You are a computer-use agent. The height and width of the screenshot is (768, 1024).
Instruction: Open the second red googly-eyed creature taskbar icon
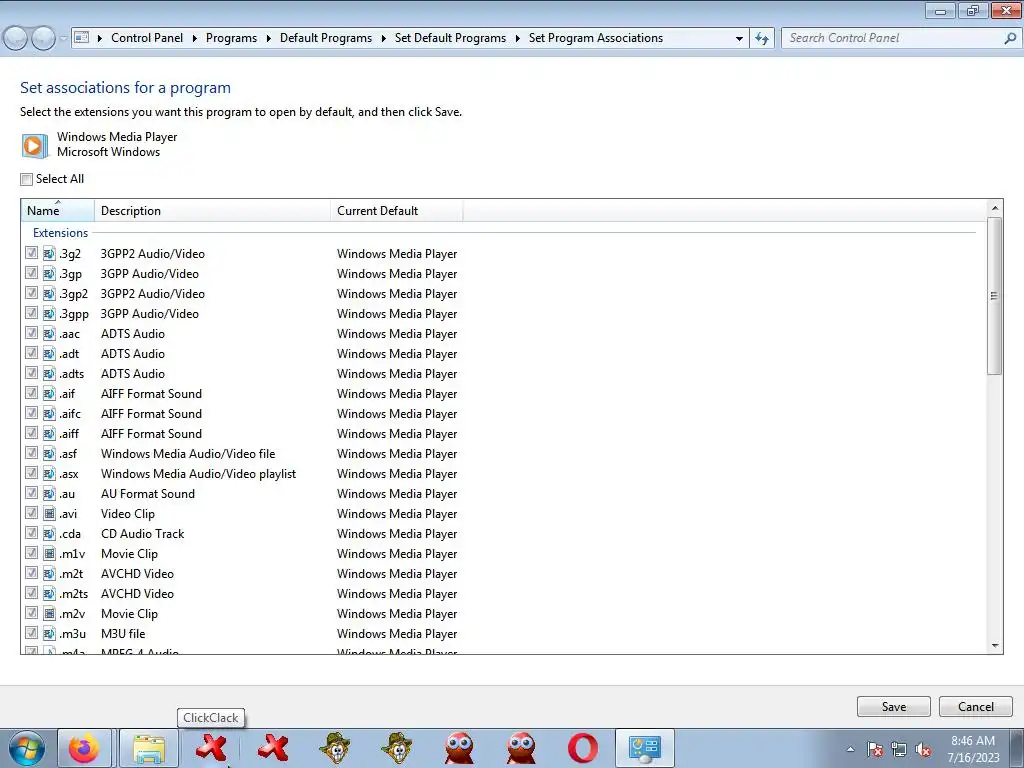(x=521, y=748)
